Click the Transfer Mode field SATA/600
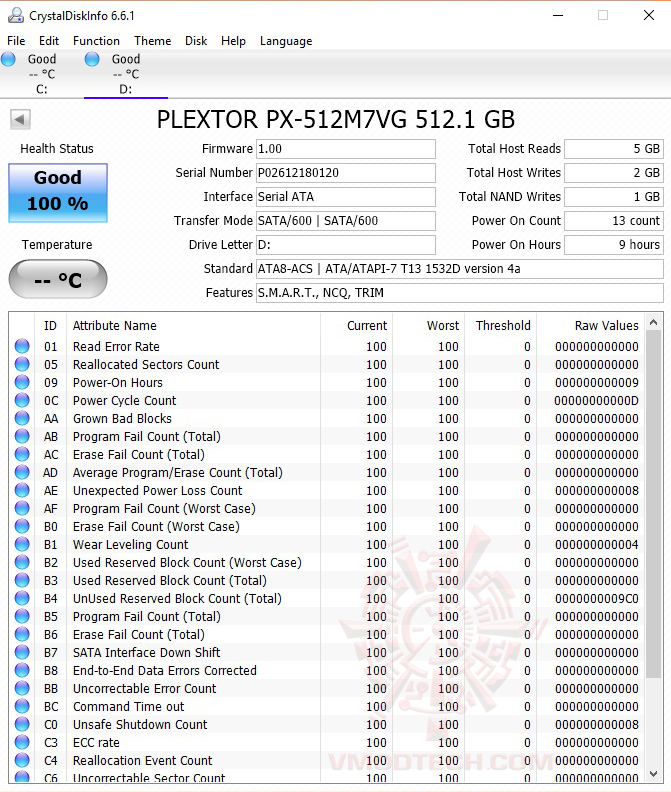The image size is (671, 792). (x=346, y=221)
